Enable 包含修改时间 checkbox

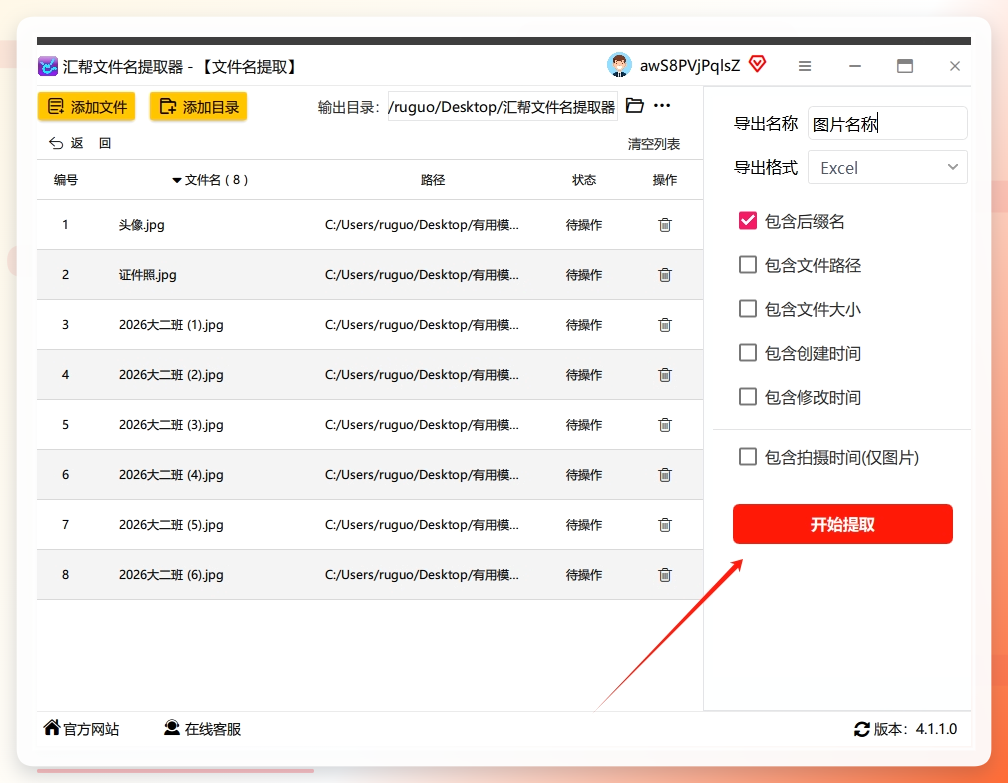tap(748, 397)
